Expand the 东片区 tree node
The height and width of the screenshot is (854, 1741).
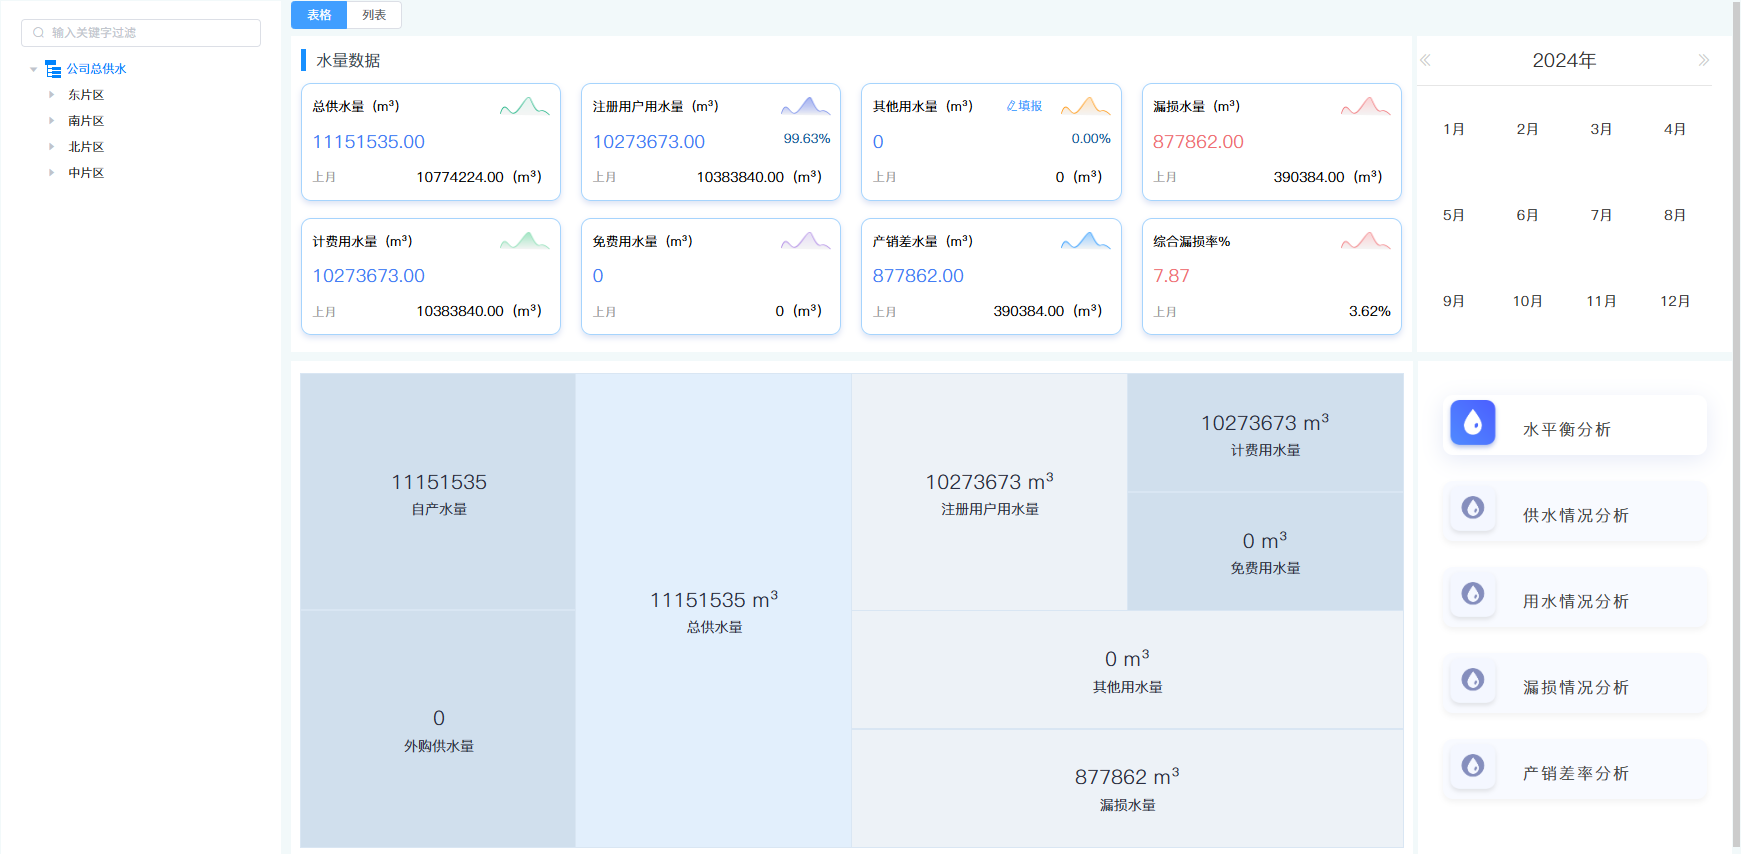pyautogui.click(x=52, y=95)
